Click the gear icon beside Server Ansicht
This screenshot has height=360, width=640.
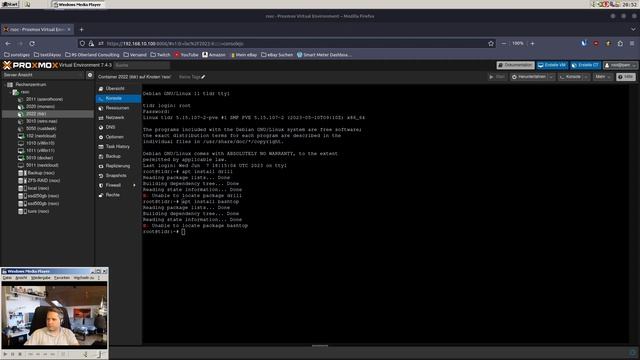coord(90,75)
